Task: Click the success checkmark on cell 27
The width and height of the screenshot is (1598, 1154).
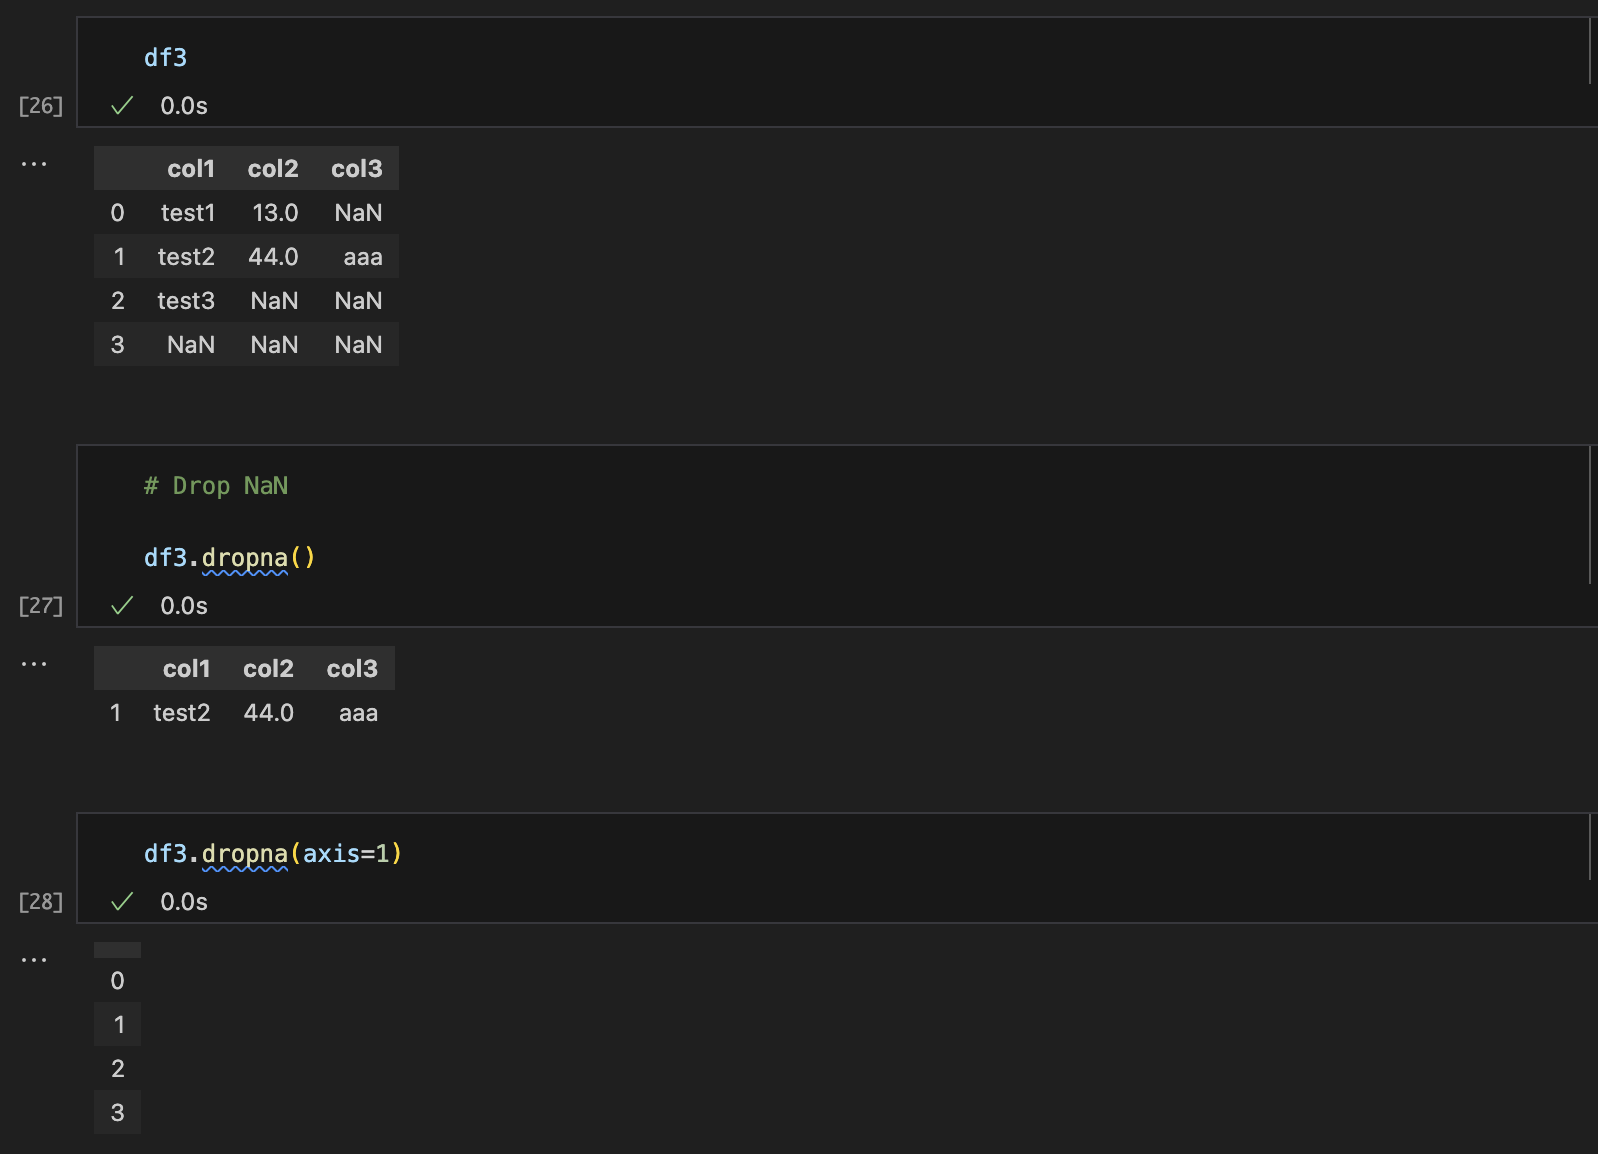Action: [x=122, y=606]
